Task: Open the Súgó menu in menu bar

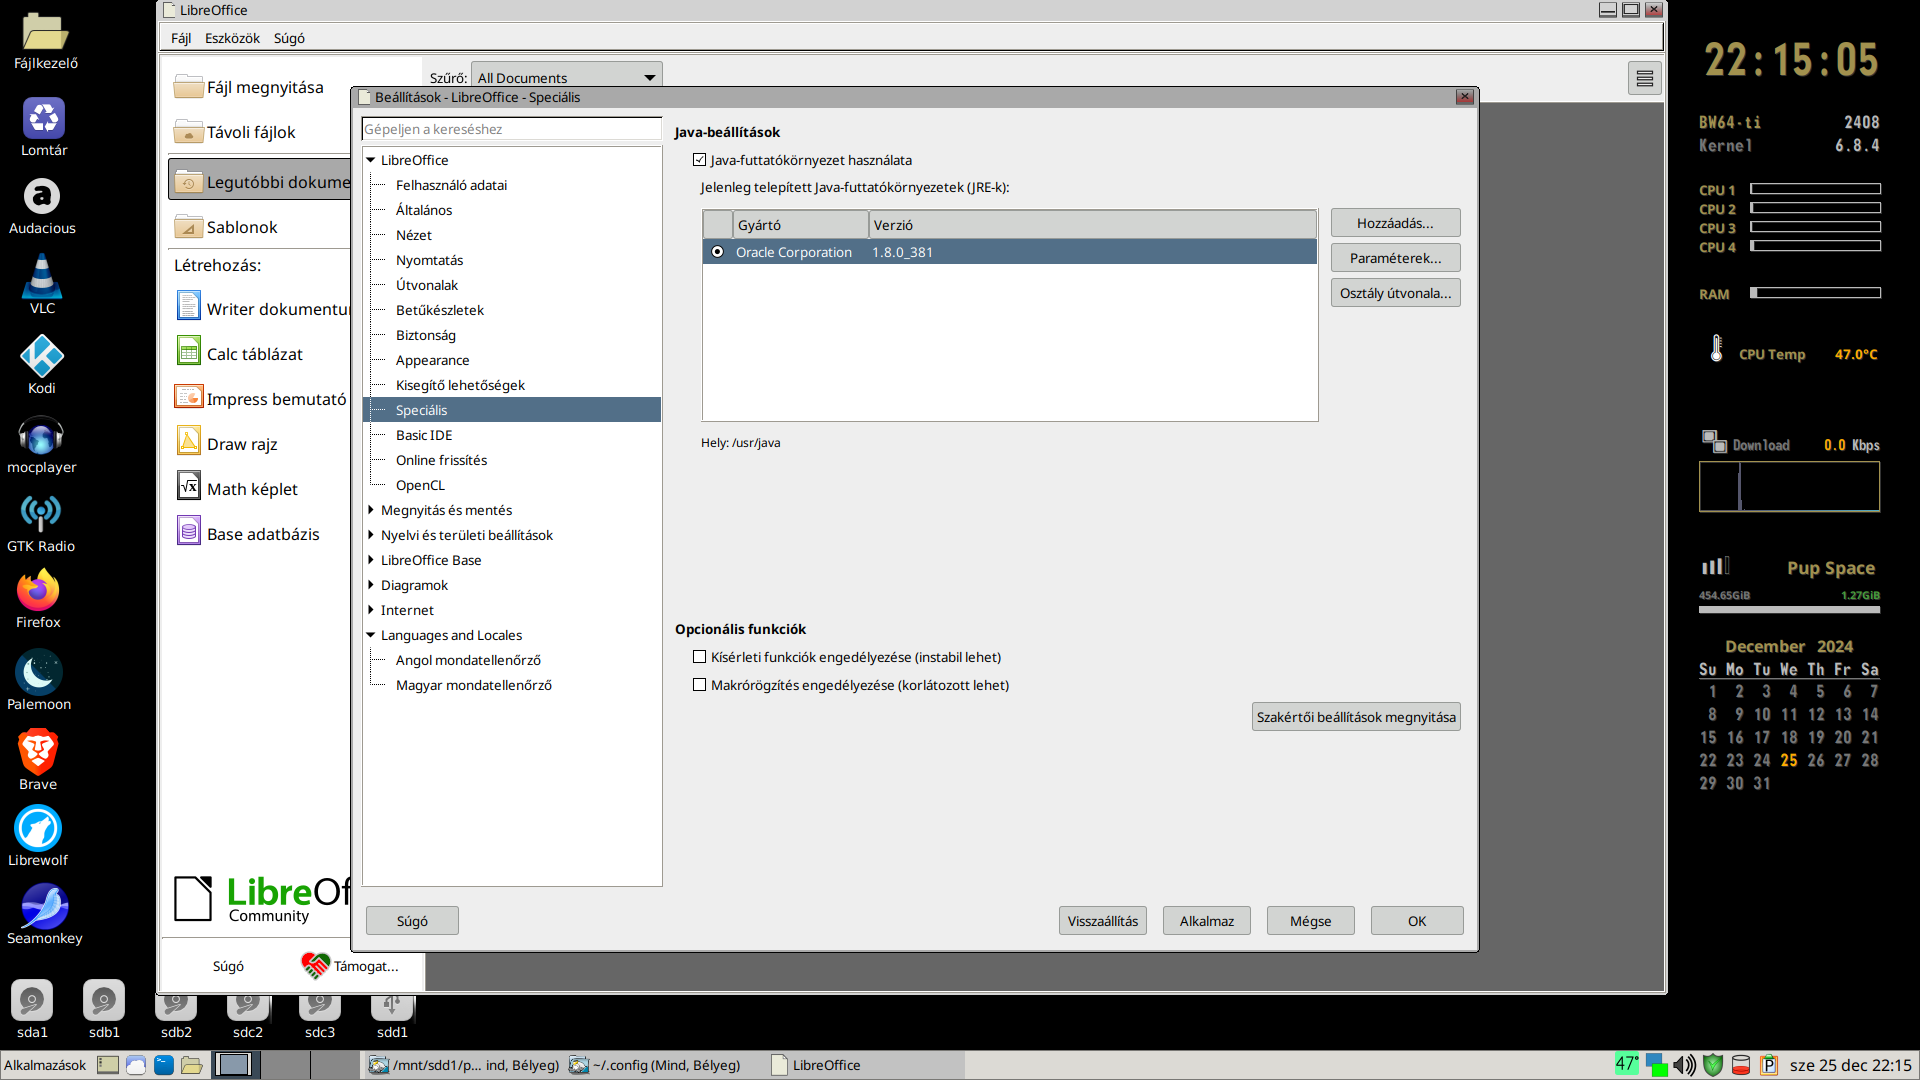Action: point(289,38)
